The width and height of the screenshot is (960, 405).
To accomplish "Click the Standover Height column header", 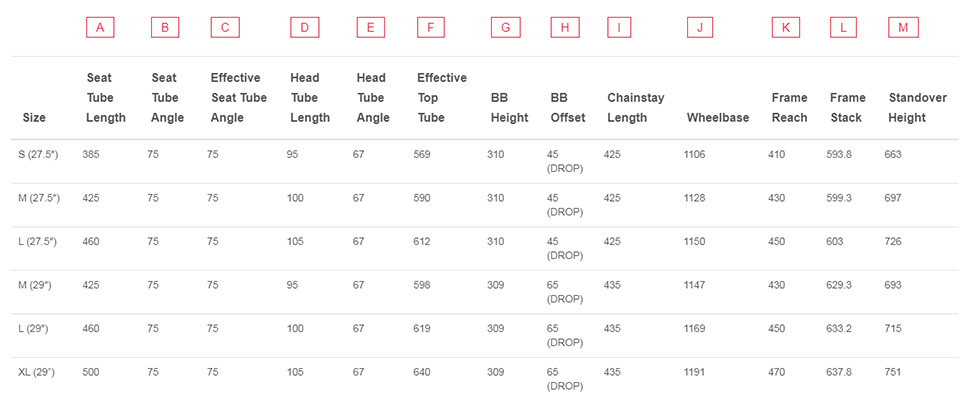I will (x=916, y=108).
